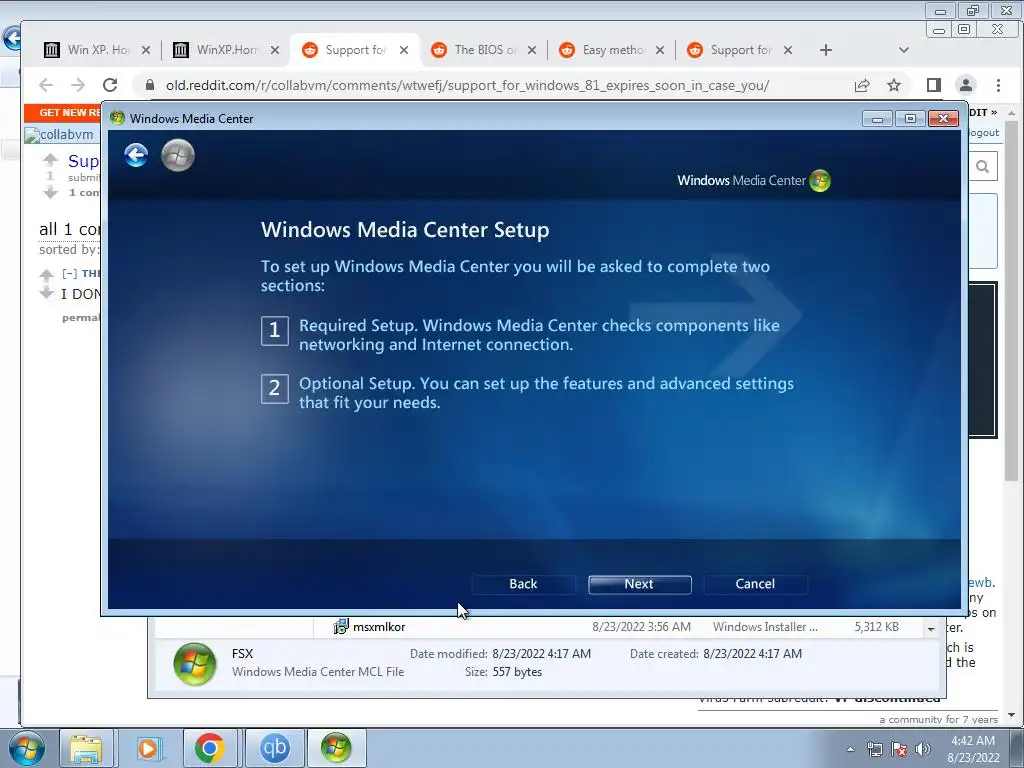Show hidden system tray icons
1024x768 pixels.
coord(850,749)
